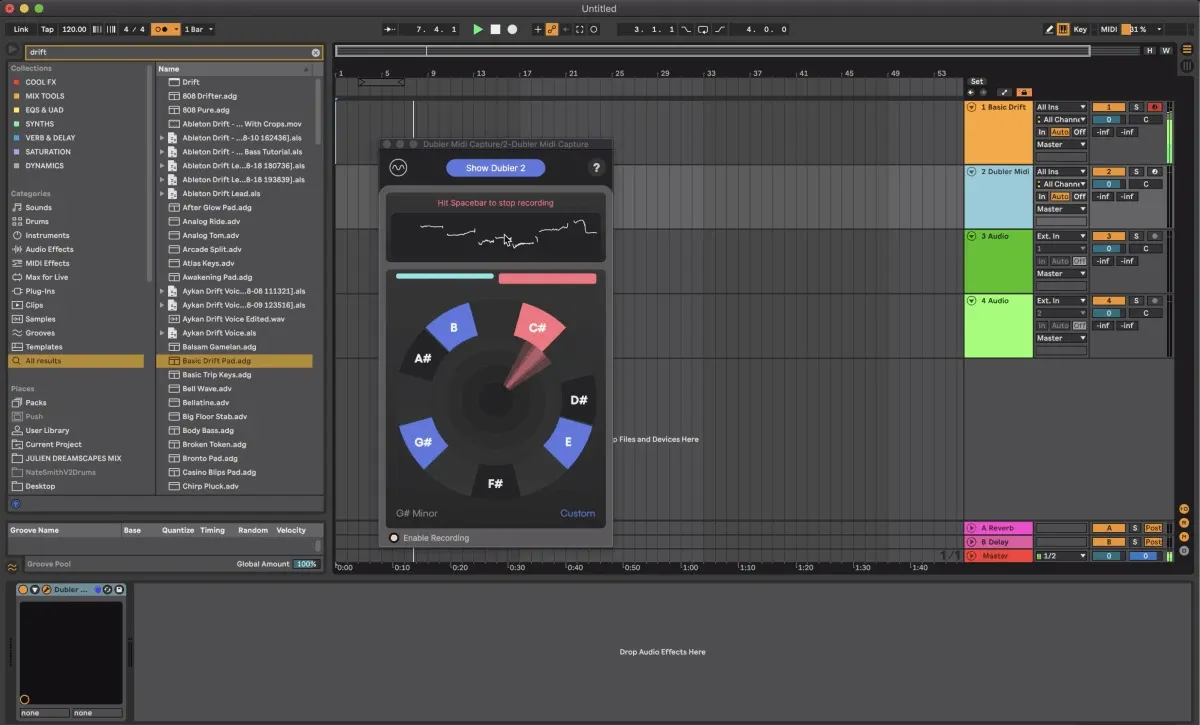This screenshot has height=725, width=1200.
Task: Toggle the arrangement lock icon
Action: (1023, 93)
